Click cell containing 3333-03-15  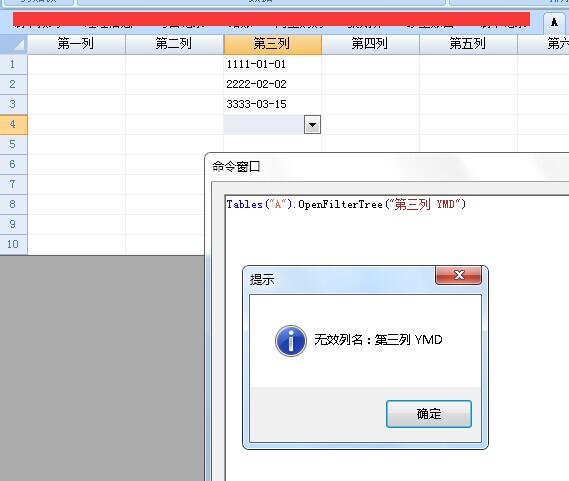(273, 105)
